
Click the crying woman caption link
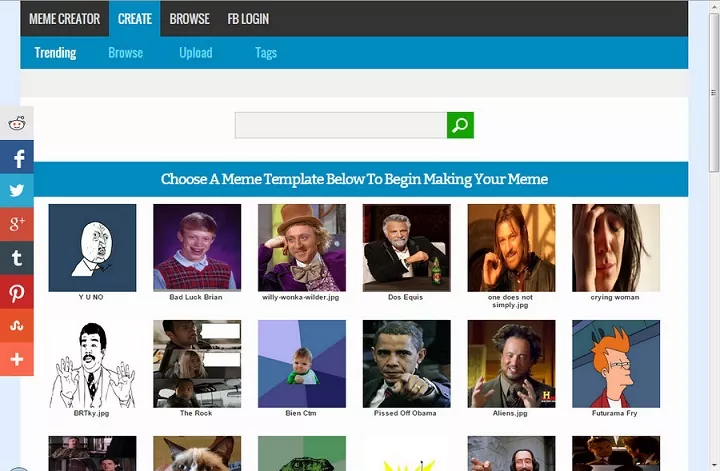[614, 297]
